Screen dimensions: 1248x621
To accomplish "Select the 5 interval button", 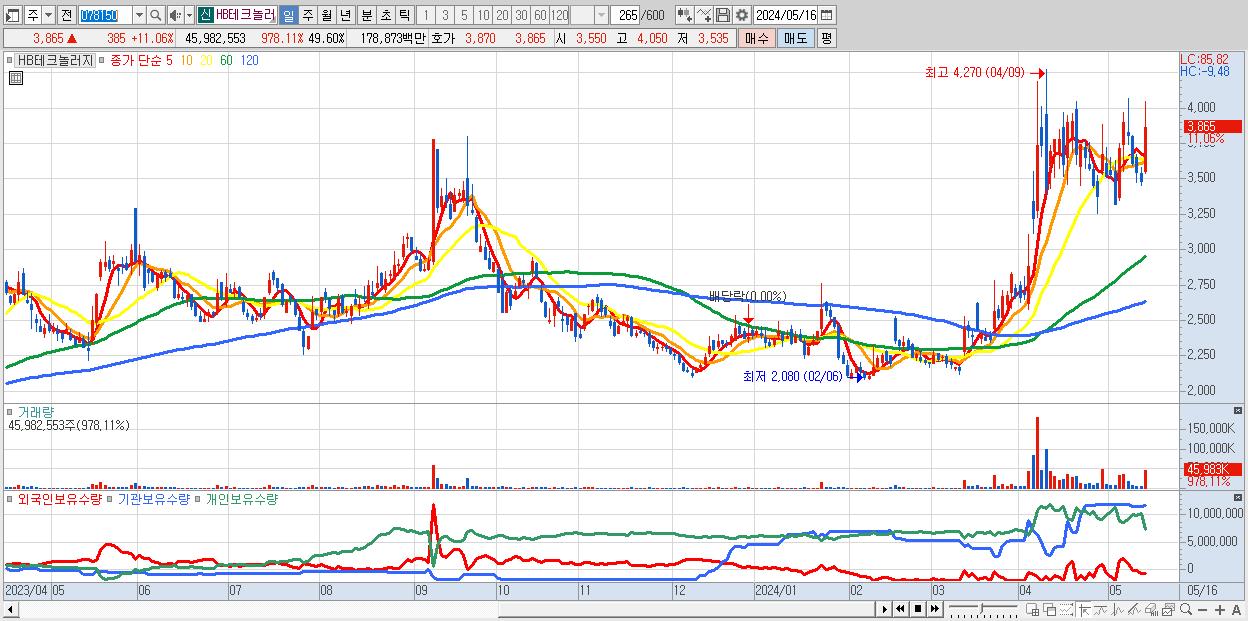I will pyautogui.click(x=464, y=15).
